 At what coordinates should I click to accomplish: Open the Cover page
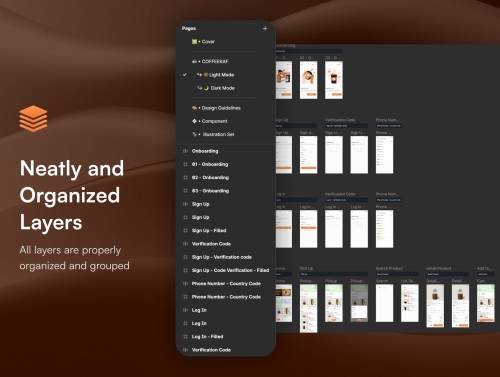click(x=203, y=42)
